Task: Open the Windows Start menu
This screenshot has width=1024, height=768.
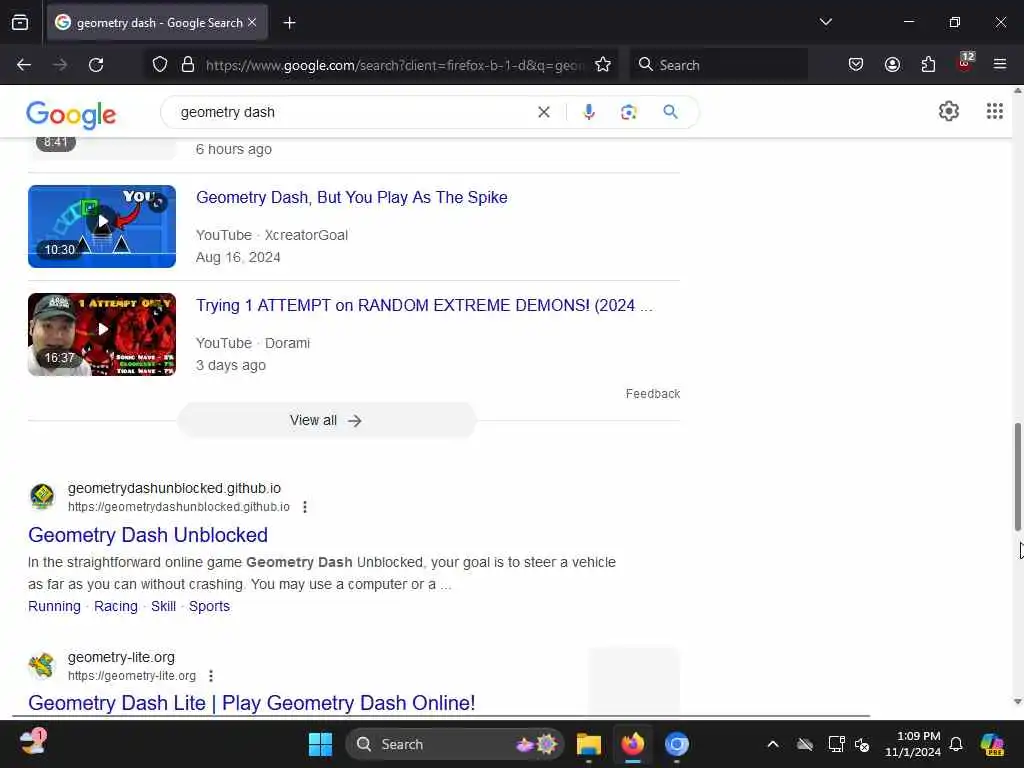Action: 320,744
